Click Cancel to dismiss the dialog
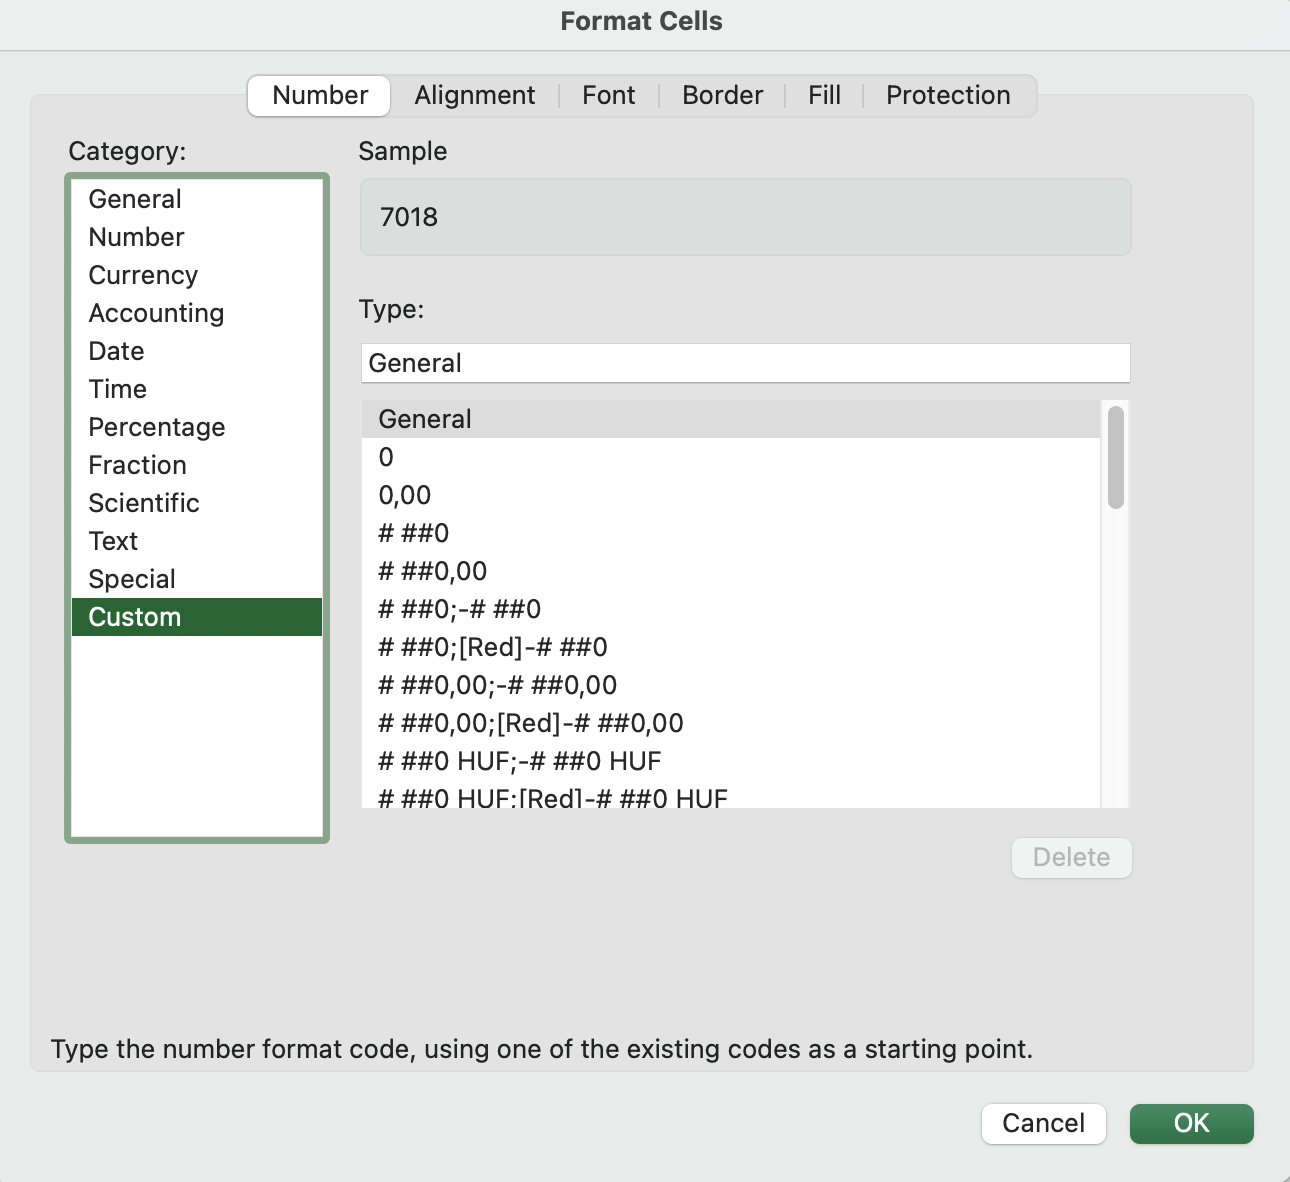Viewport: 1290px width, 1182px height. pos(1043,1123)
